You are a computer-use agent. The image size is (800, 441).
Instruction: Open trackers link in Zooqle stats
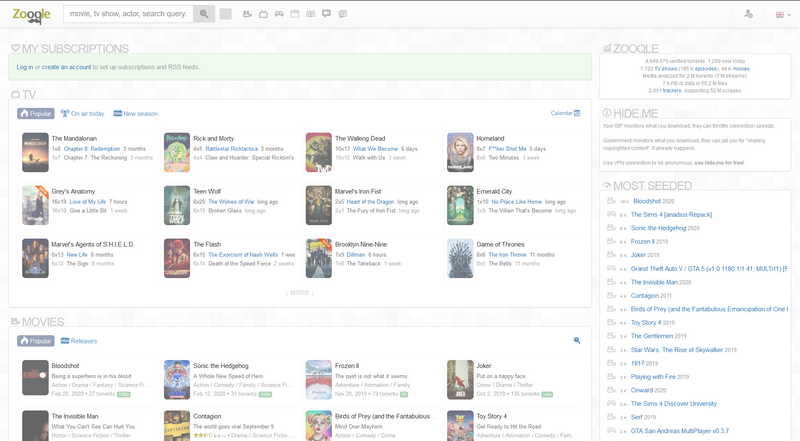[x=672, y=90]
